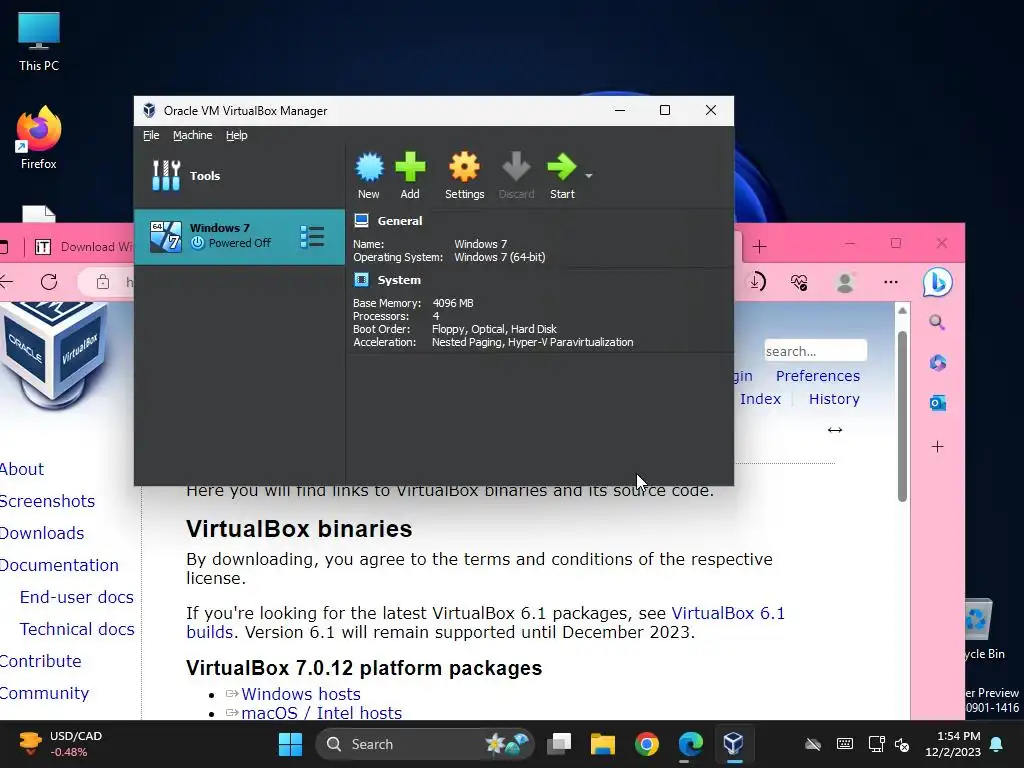Open the Index link on webpage

coord(760,399)
